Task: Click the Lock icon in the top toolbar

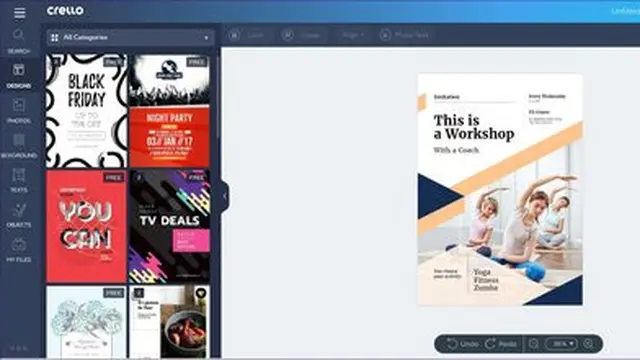Action: coord(234,36)
